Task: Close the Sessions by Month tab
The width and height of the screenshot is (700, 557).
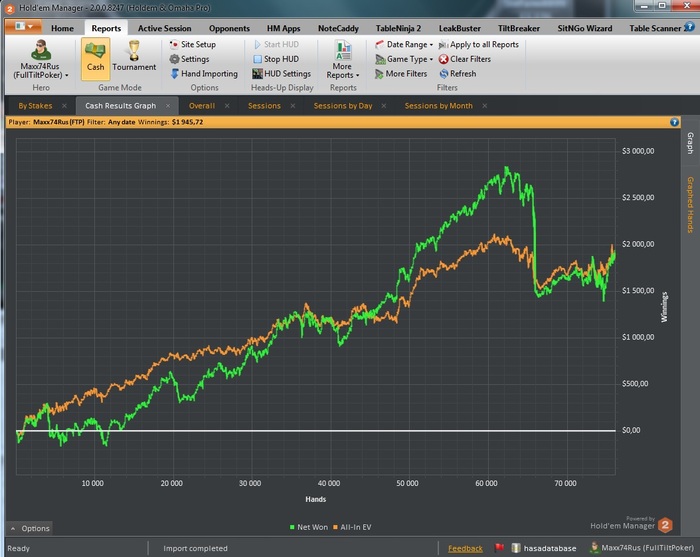Action: pyautogui.click(x=484, y=106)
